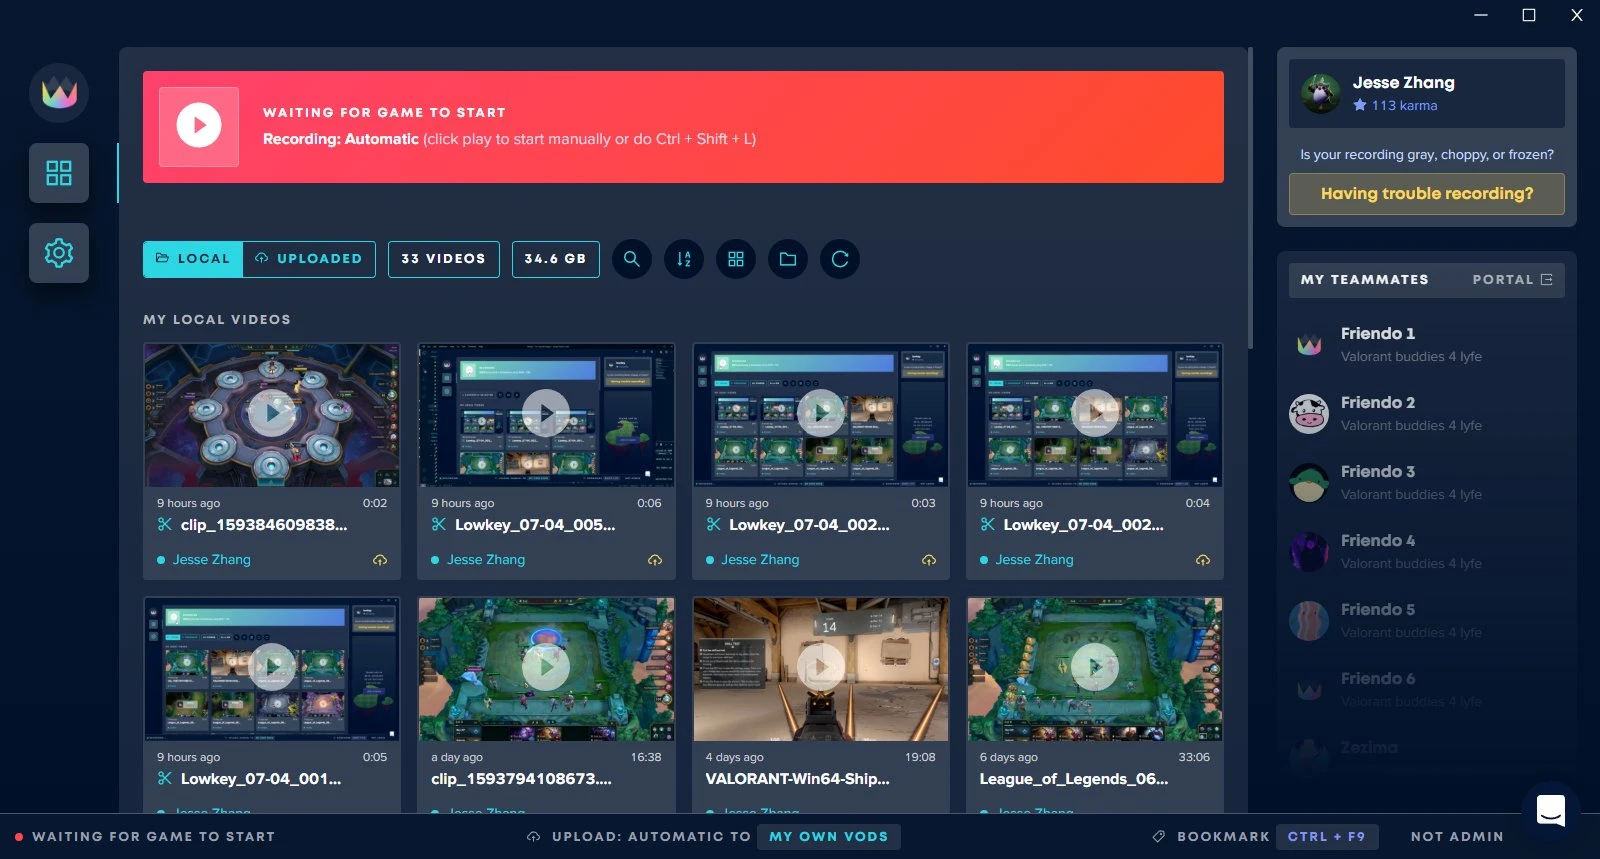The height and width of the screenshot is (859, 1600).
Task: Click Having trouble recording button
Action: pos(1426,194)
